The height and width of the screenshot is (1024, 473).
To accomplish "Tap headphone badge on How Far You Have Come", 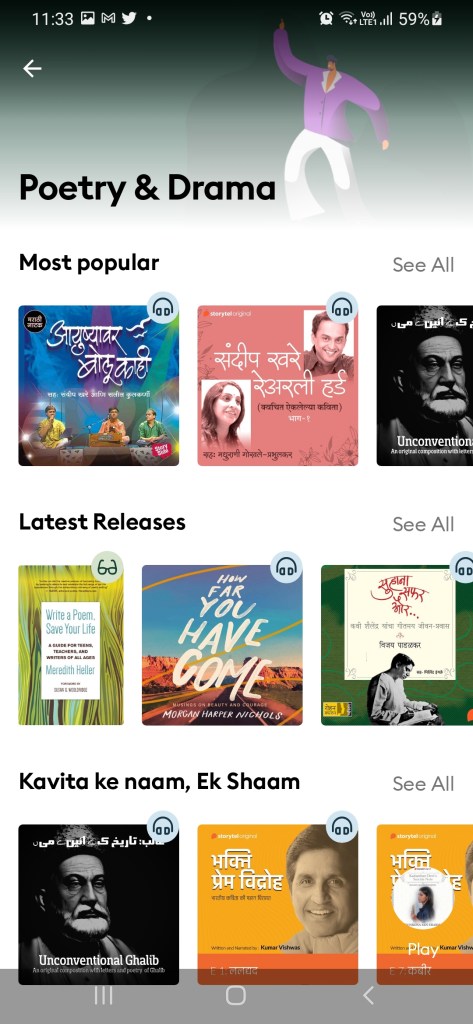I will (x=286, y=568).
